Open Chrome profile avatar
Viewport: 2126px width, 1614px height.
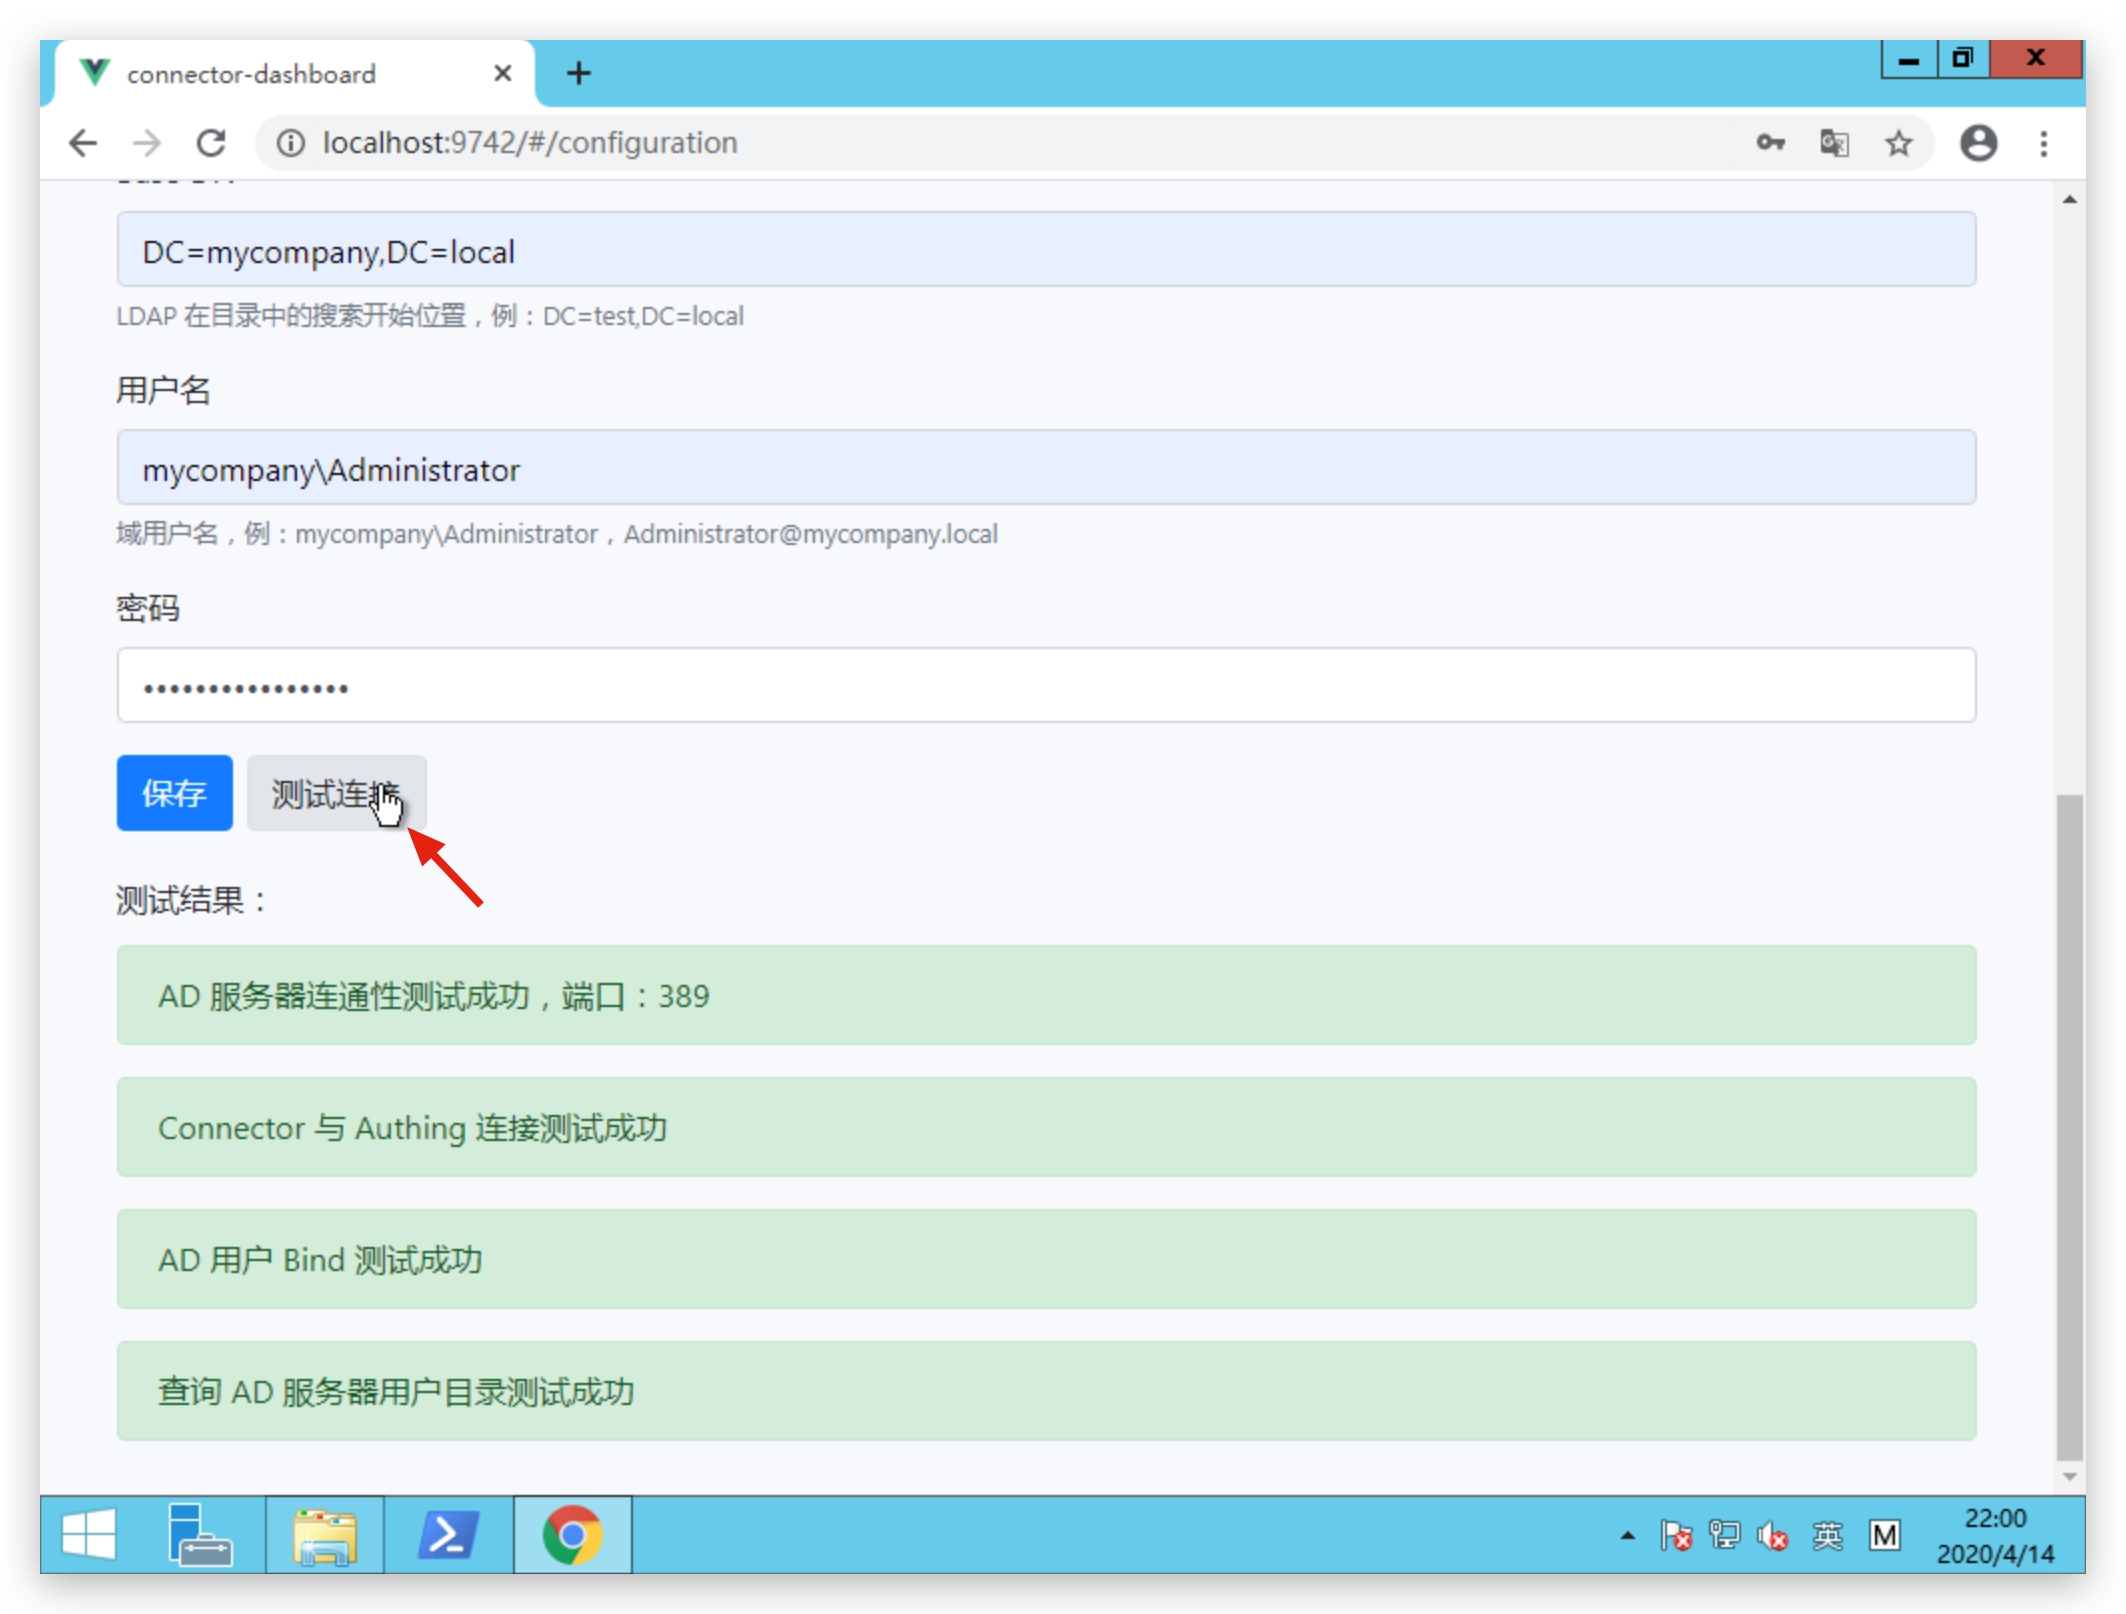(x=1977, y=143)
